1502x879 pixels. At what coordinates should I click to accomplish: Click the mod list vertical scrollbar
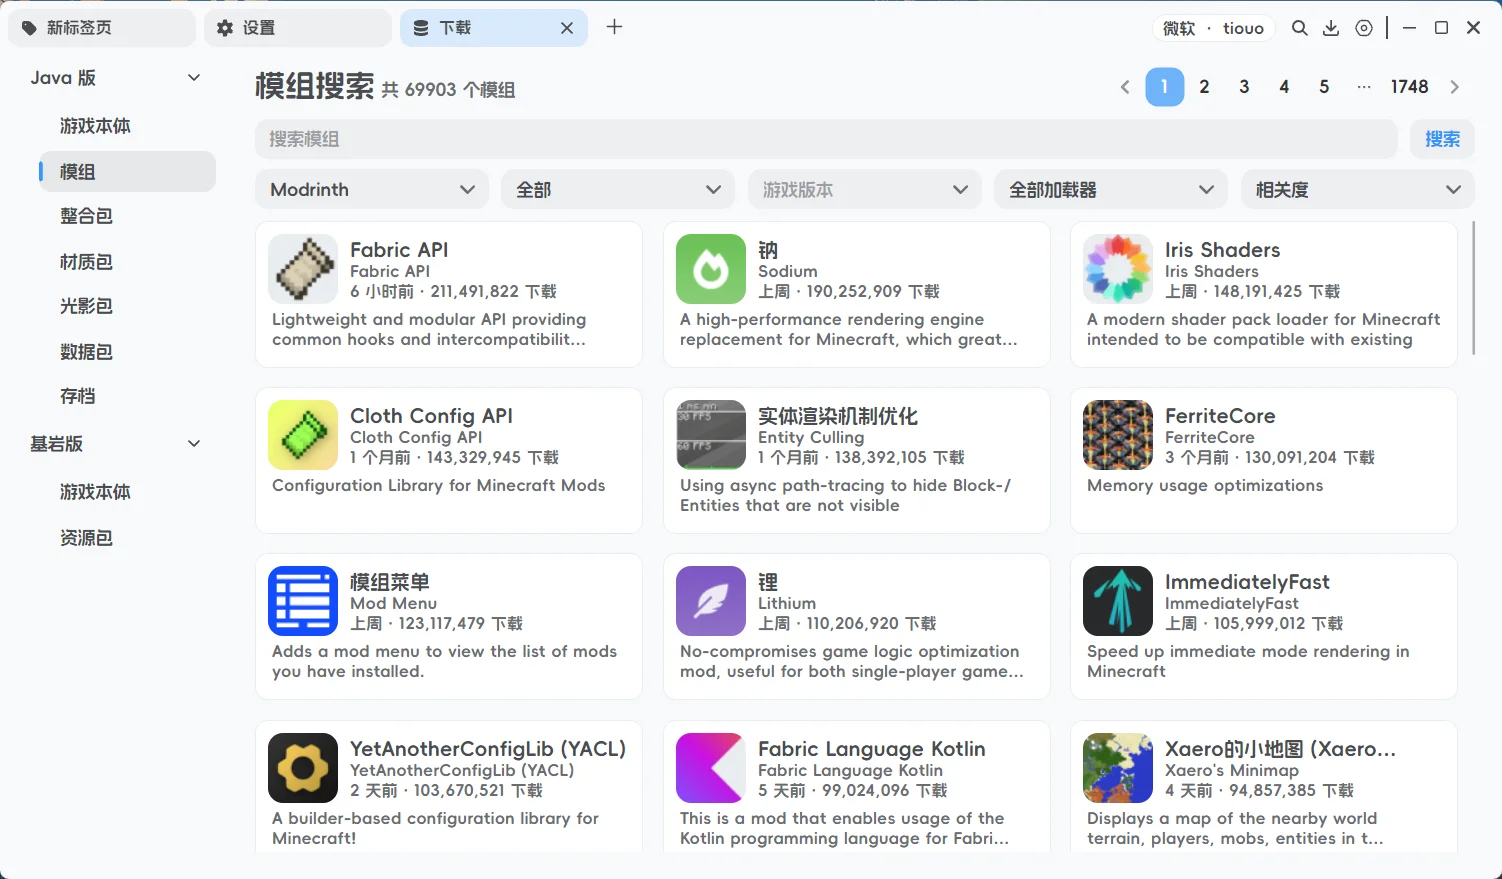pyautogui.click(x=1473, y=288)
